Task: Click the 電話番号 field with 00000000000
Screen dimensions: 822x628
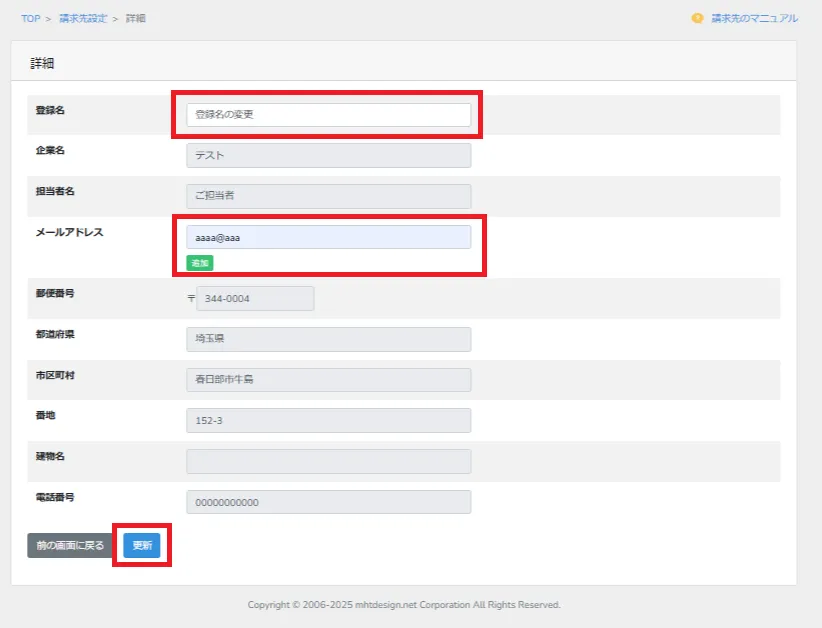Action: (328, 502)
